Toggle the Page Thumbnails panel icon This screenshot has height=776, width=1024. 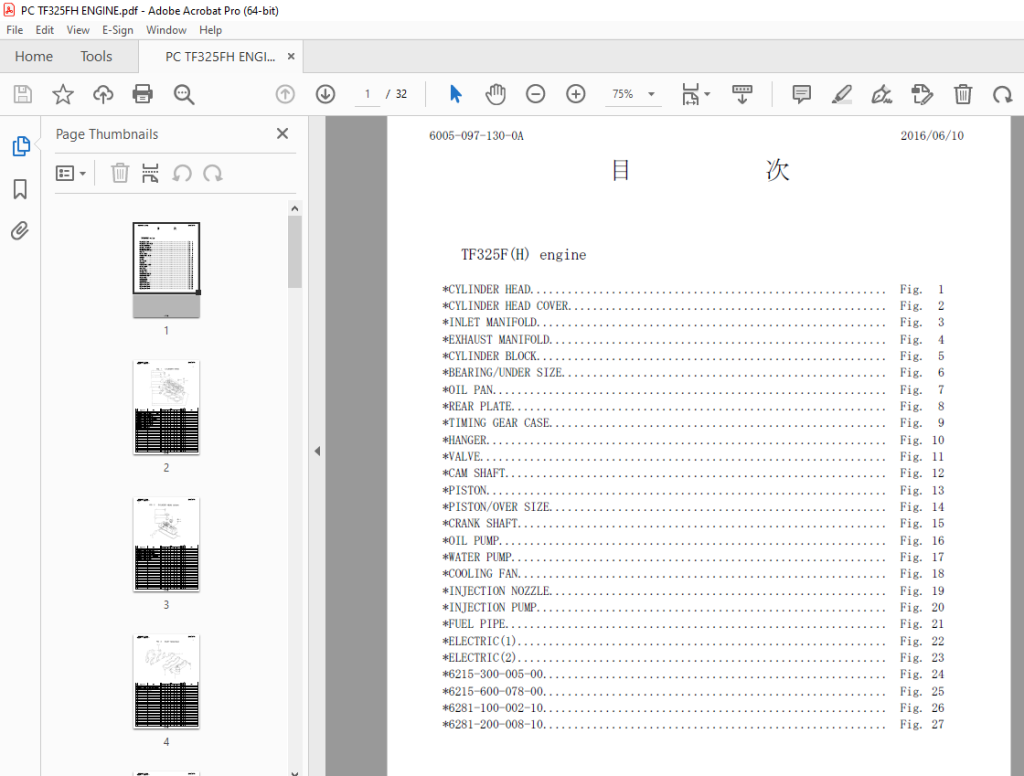pyautogui.click(x=21, y=146)
